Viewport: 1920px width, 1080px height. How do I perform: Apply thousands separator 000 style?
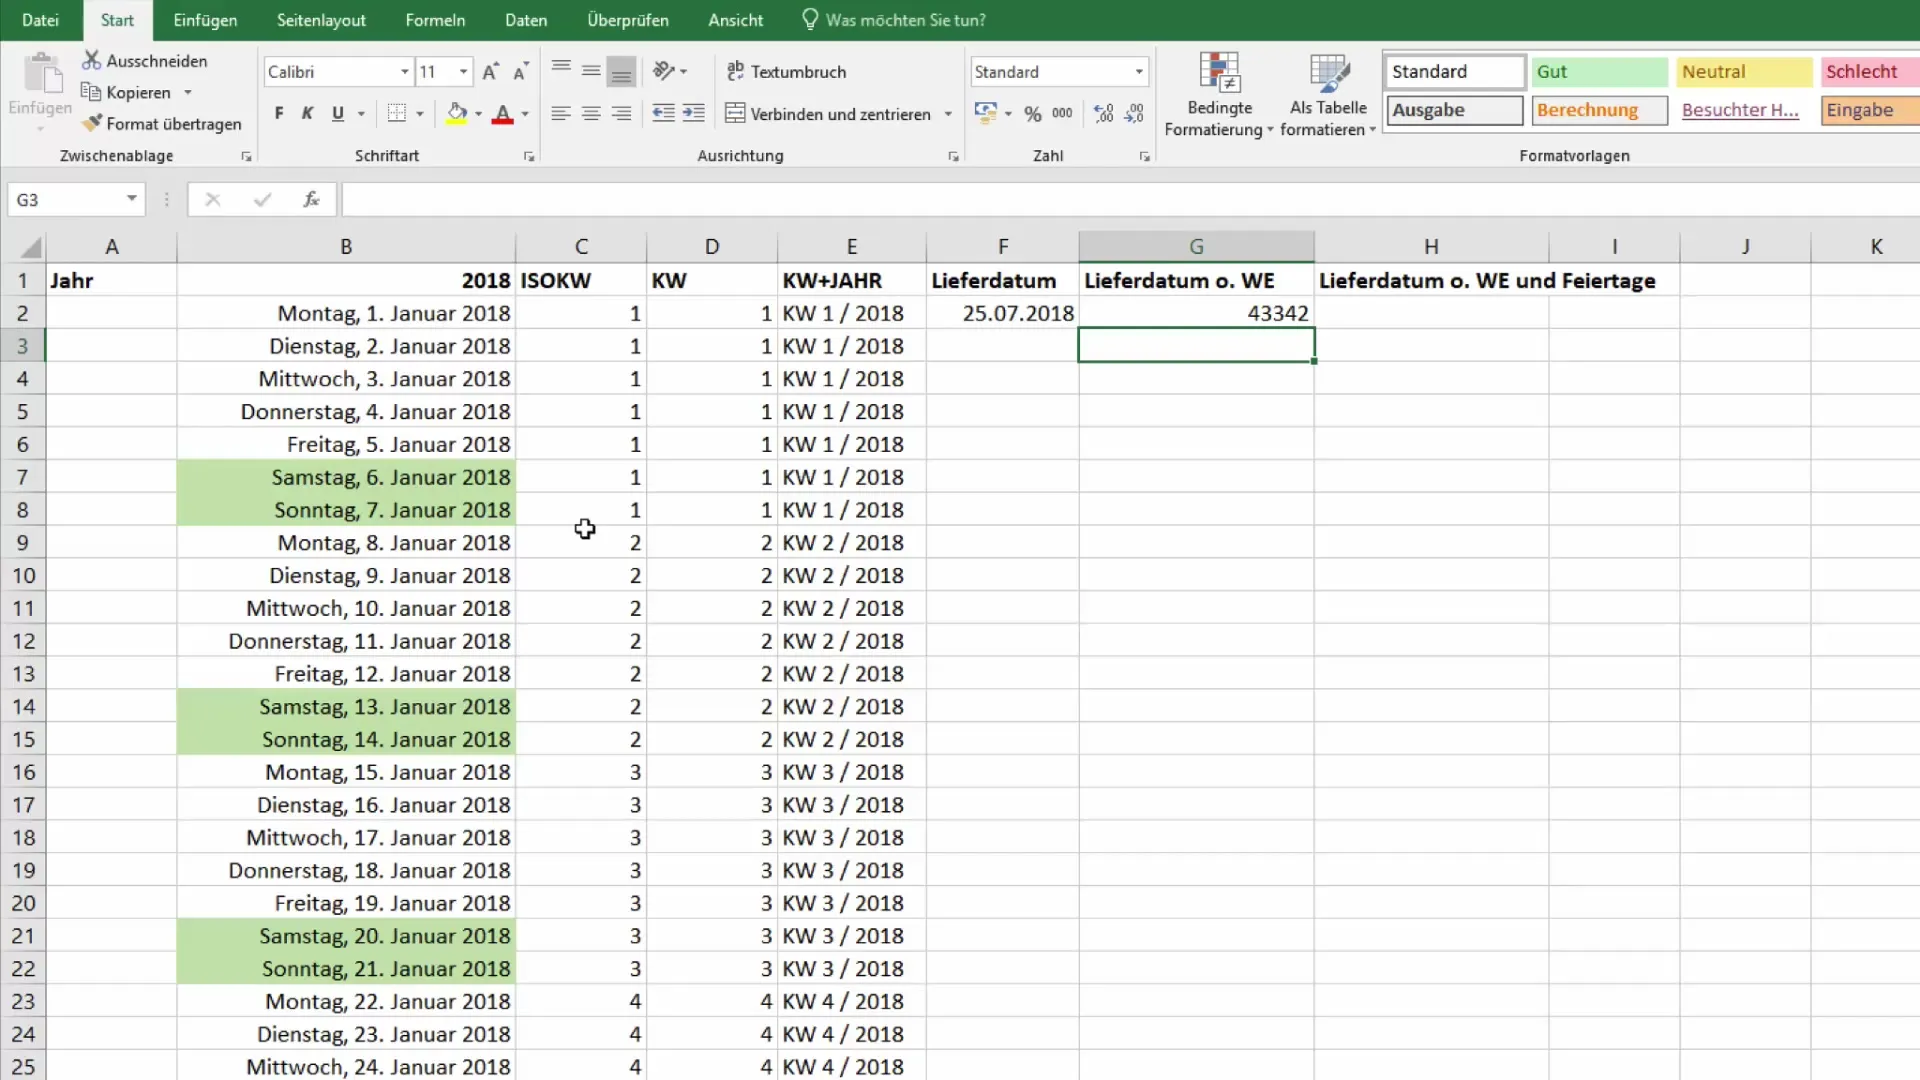[1062, 113]
